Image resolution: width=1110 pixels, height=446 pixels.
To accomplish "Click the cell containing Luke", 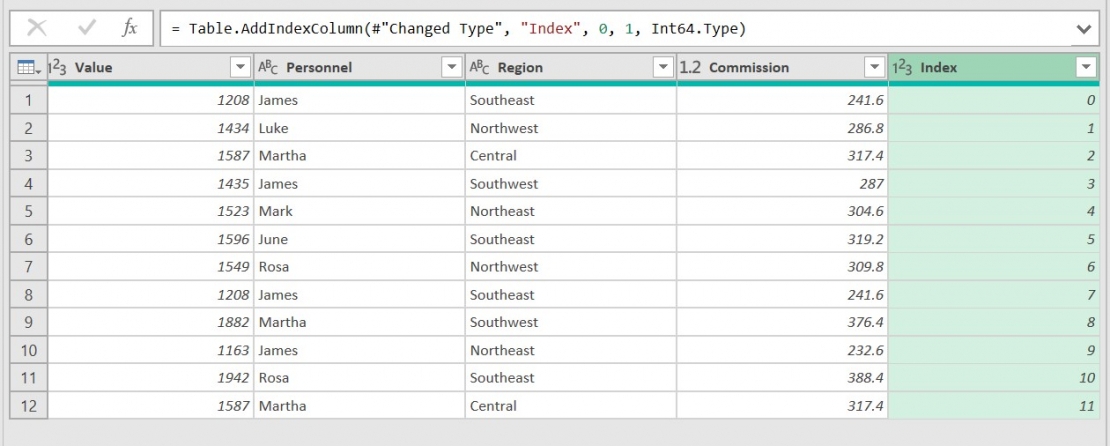I will tap(359, 128).
